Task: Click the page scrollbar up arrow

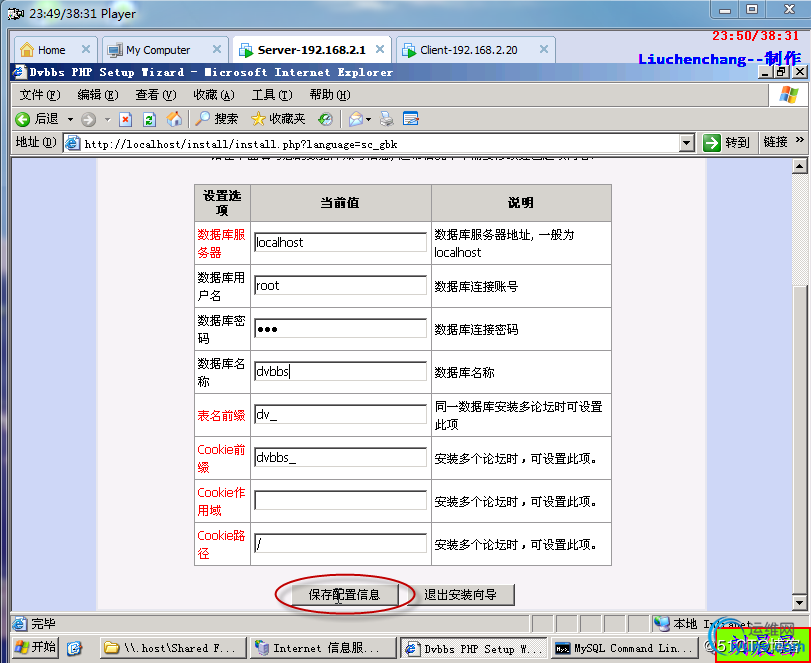Action: (799, 166)
